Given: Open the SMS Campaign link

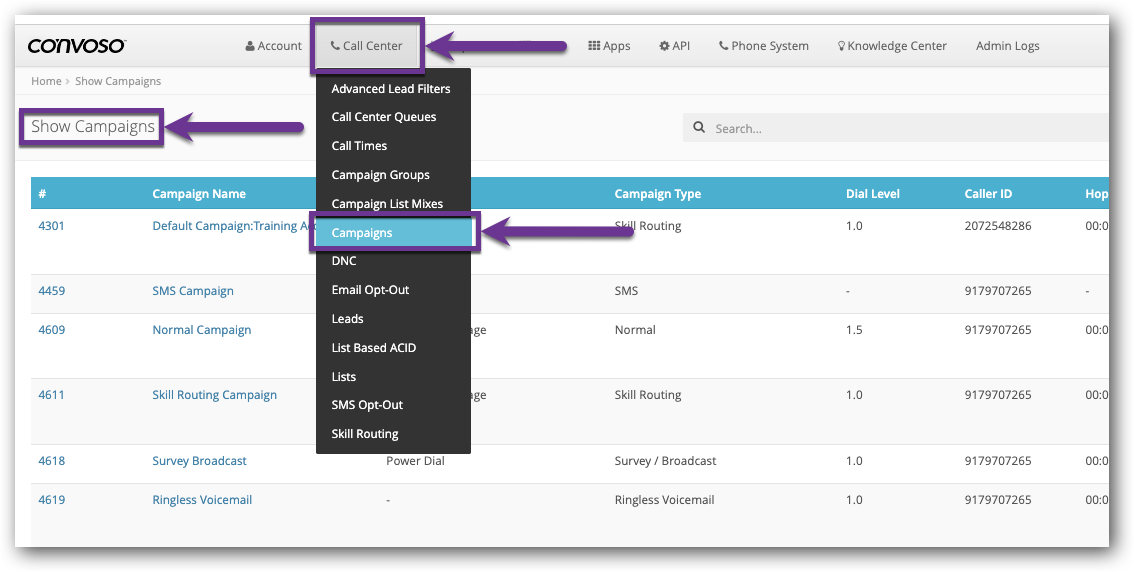Looking at the screenshot, I should coord(193,291).
